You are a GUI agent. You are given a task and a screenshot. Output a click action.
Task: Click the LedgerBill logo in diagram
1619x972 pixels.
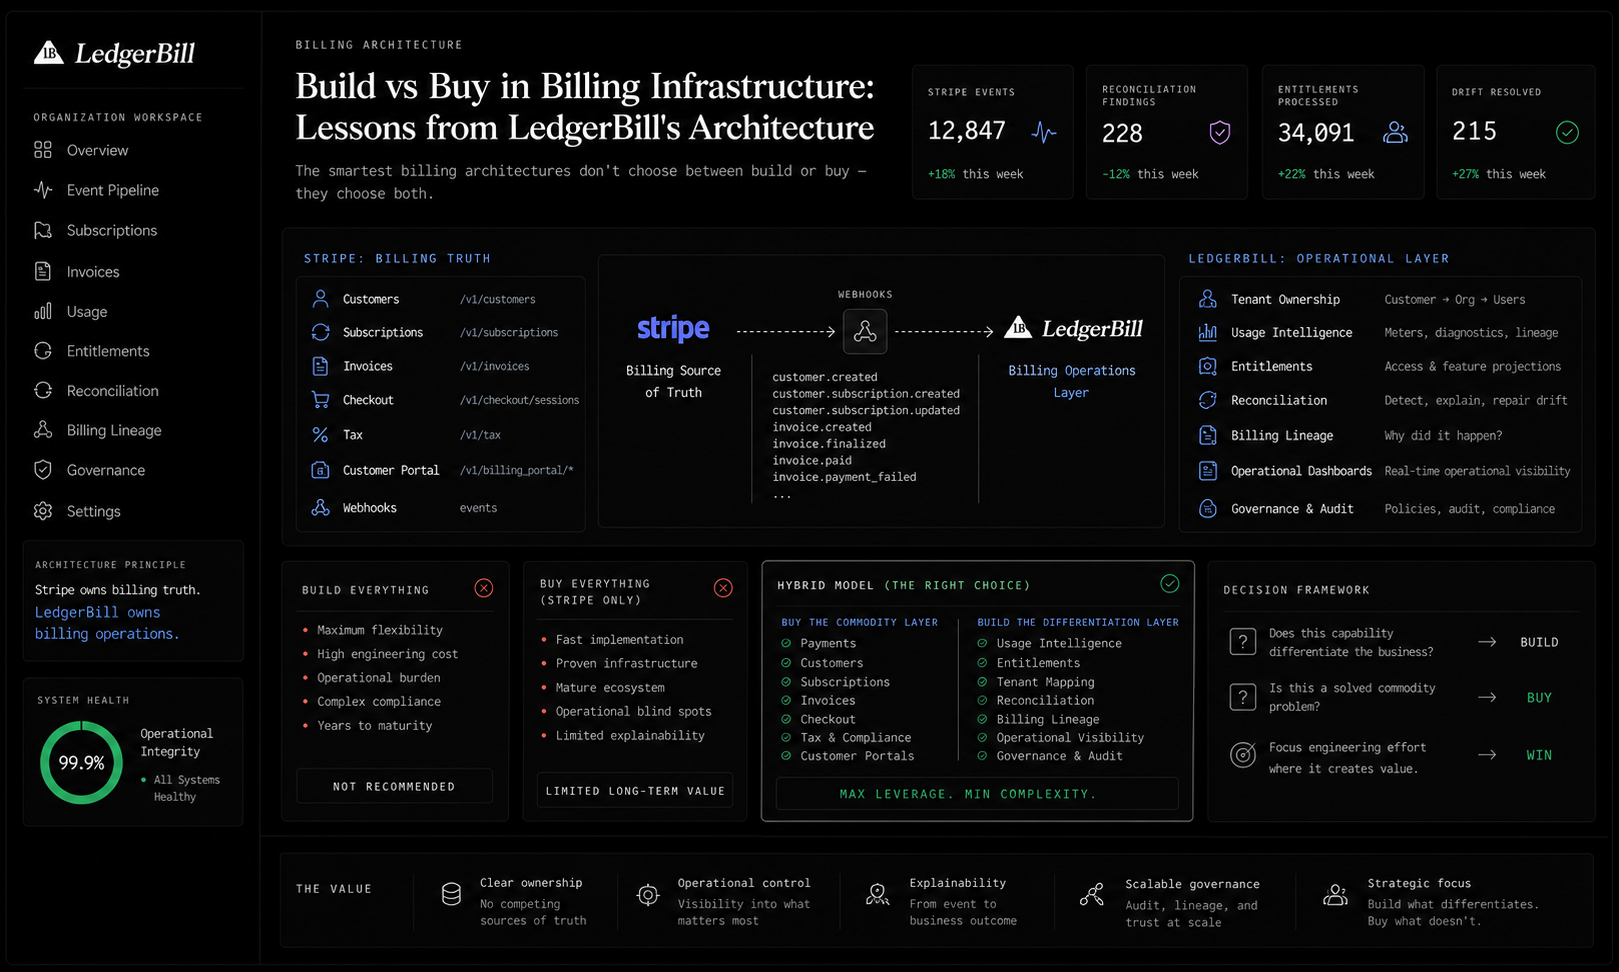click(1073, 328)
